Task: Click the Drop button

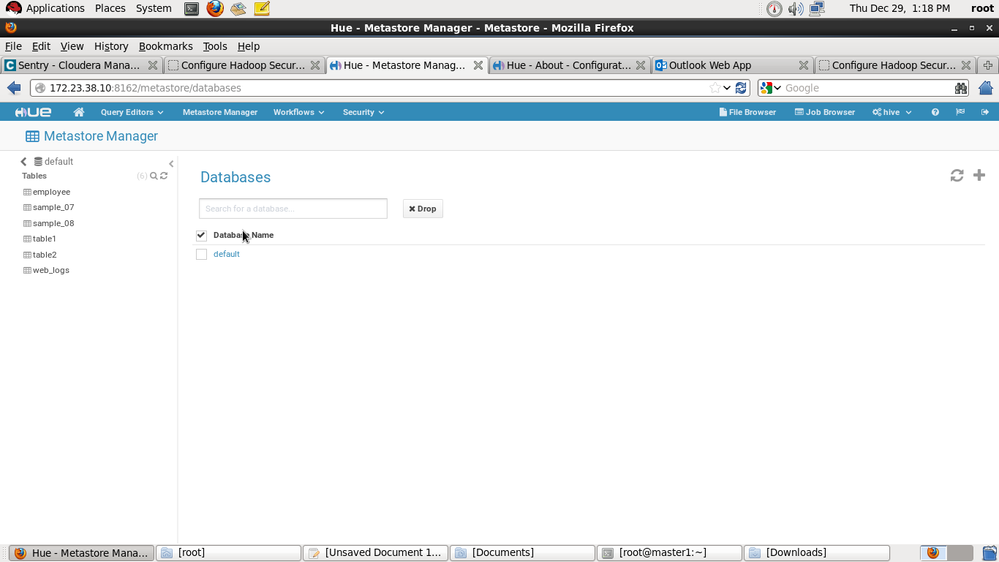Action: 422,208
